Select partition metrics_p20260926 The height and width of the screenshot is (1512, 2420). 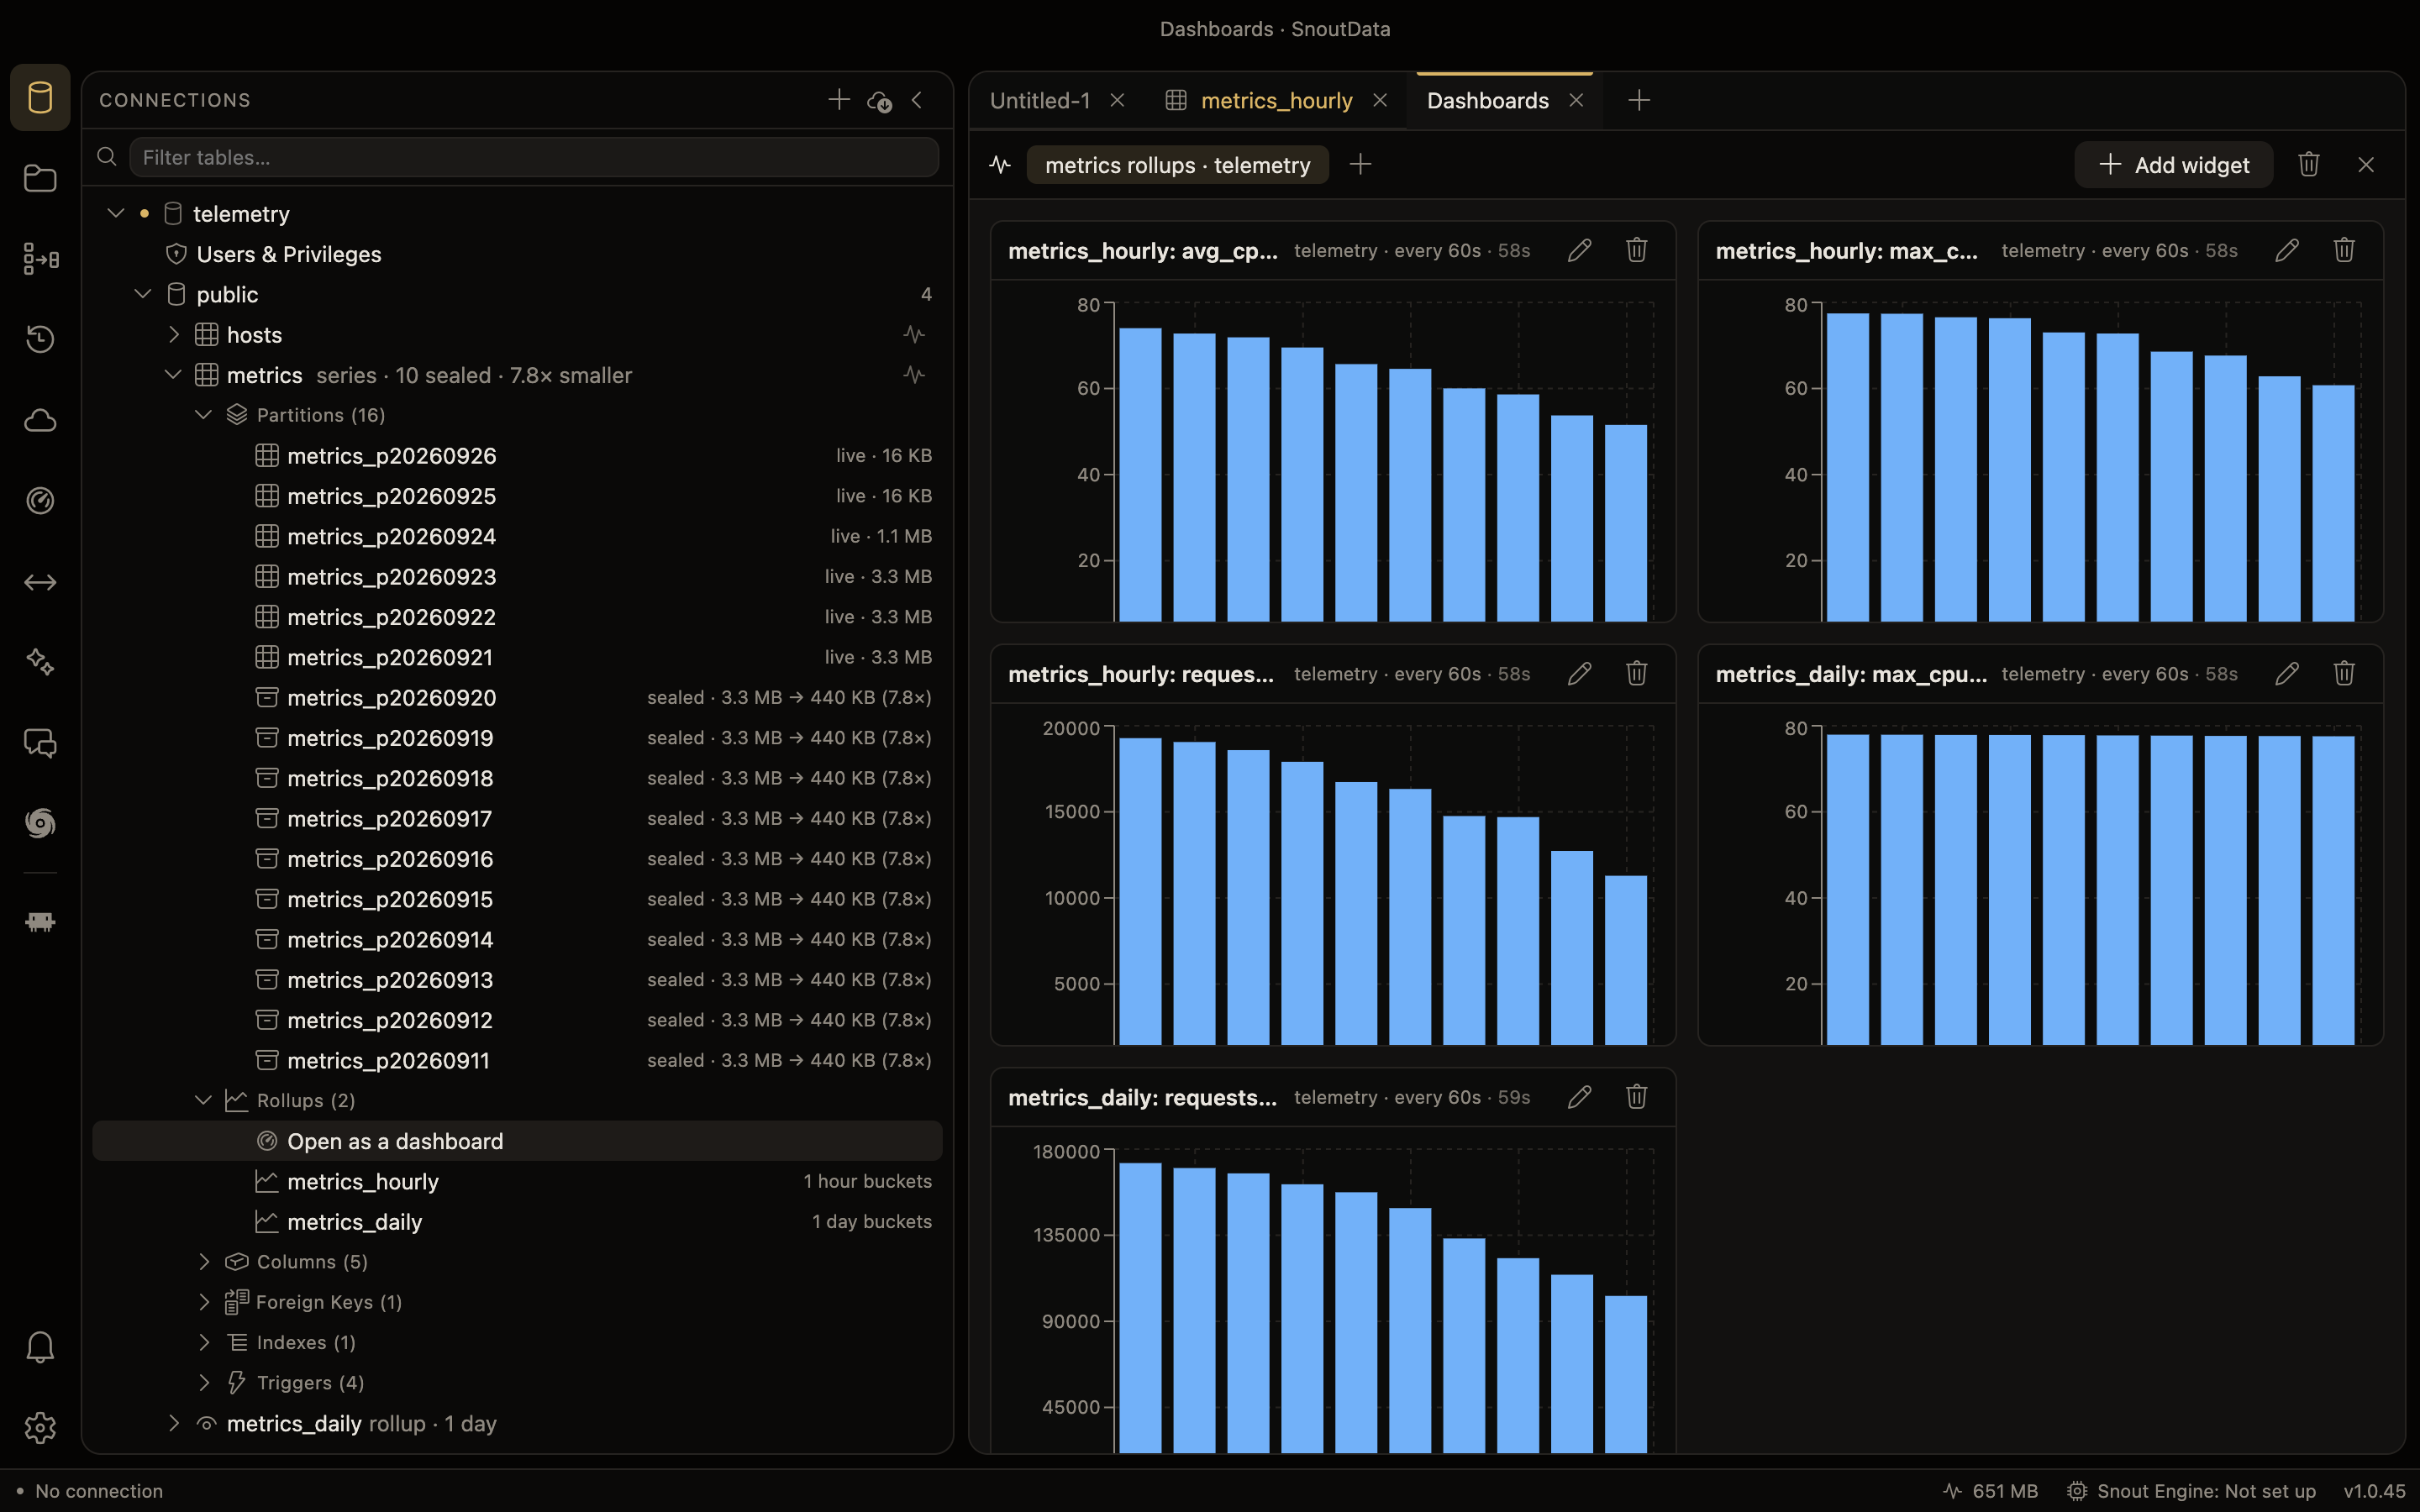(x=391, y=456)
